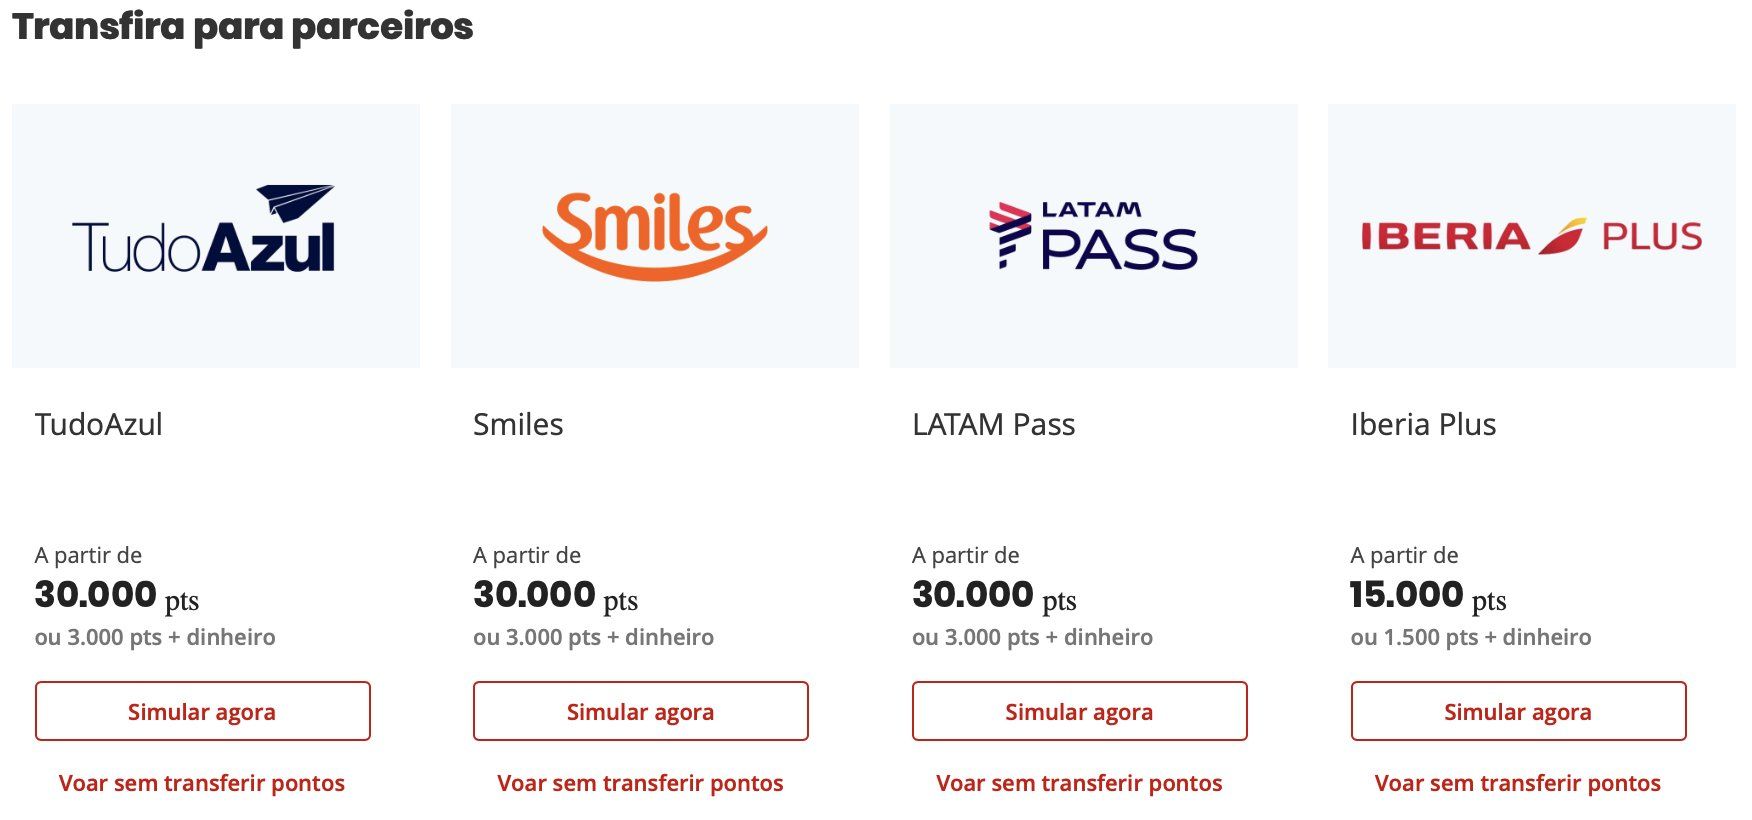The image size is (1752, 820).
Task: Open Voar sem transferir pontos under Iberia Plus
Action: (1517, 783)
